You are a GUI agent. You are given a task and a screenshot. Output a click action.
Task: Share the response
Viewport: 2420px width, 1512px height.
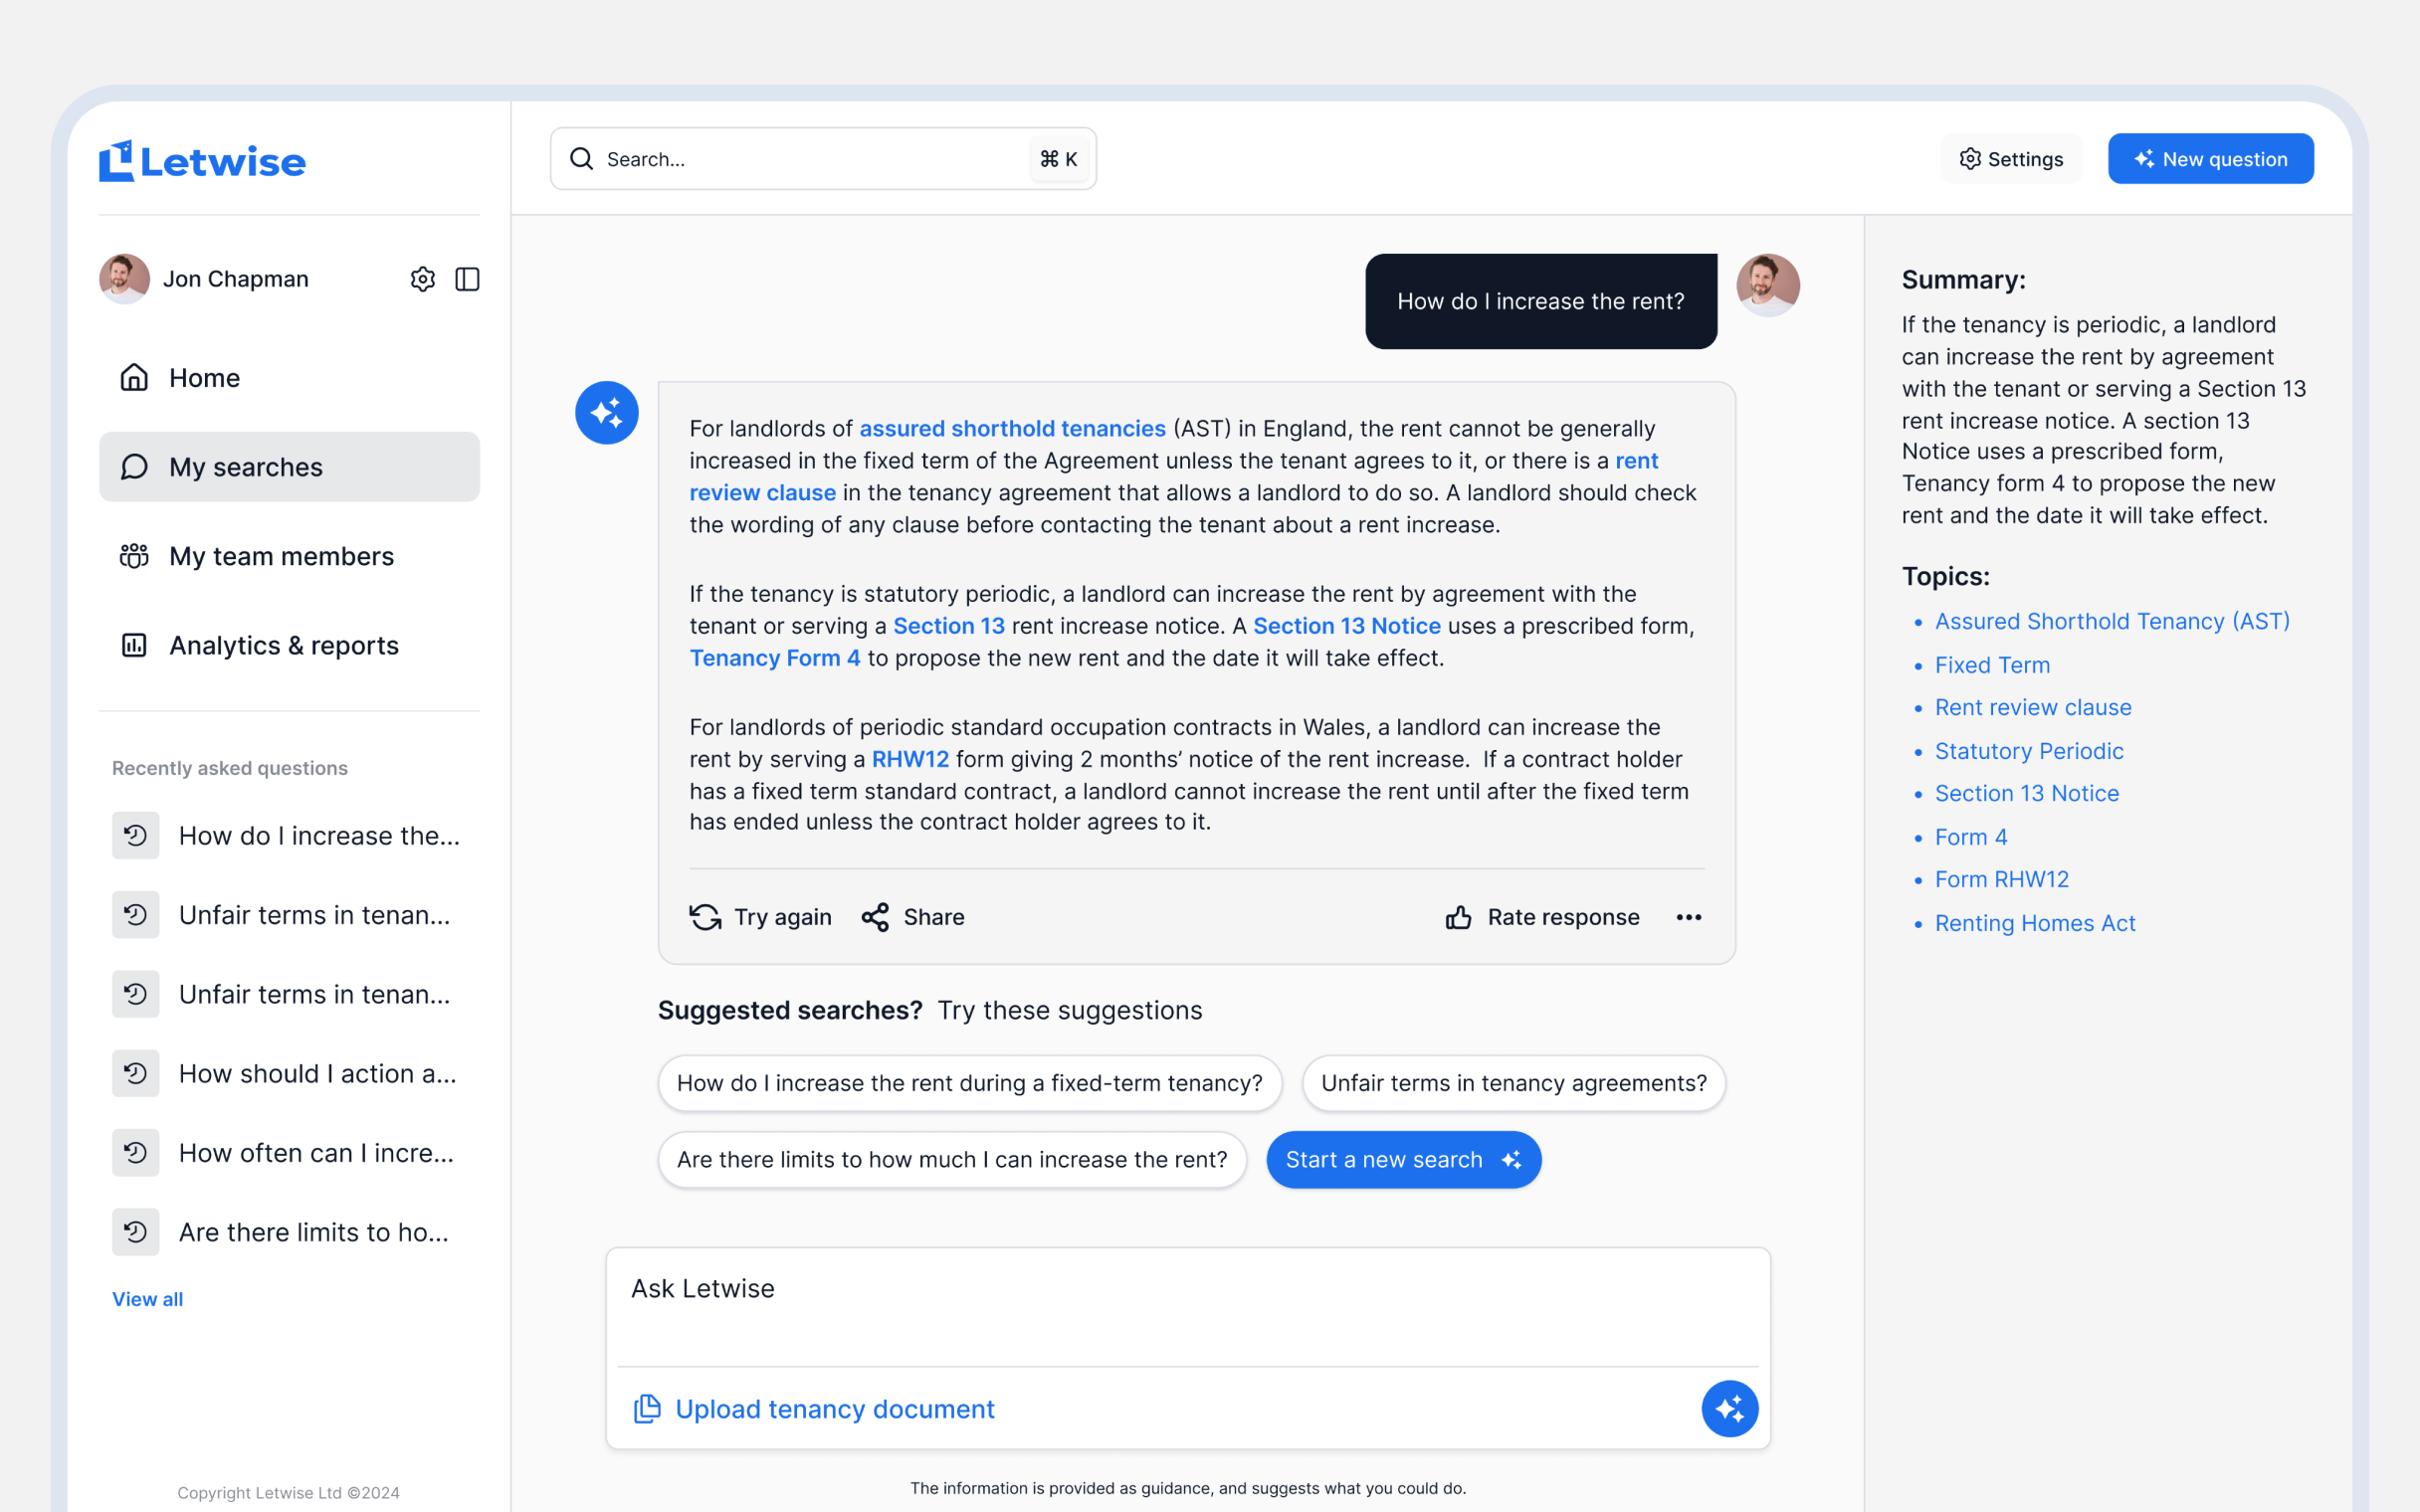[912, 917]
